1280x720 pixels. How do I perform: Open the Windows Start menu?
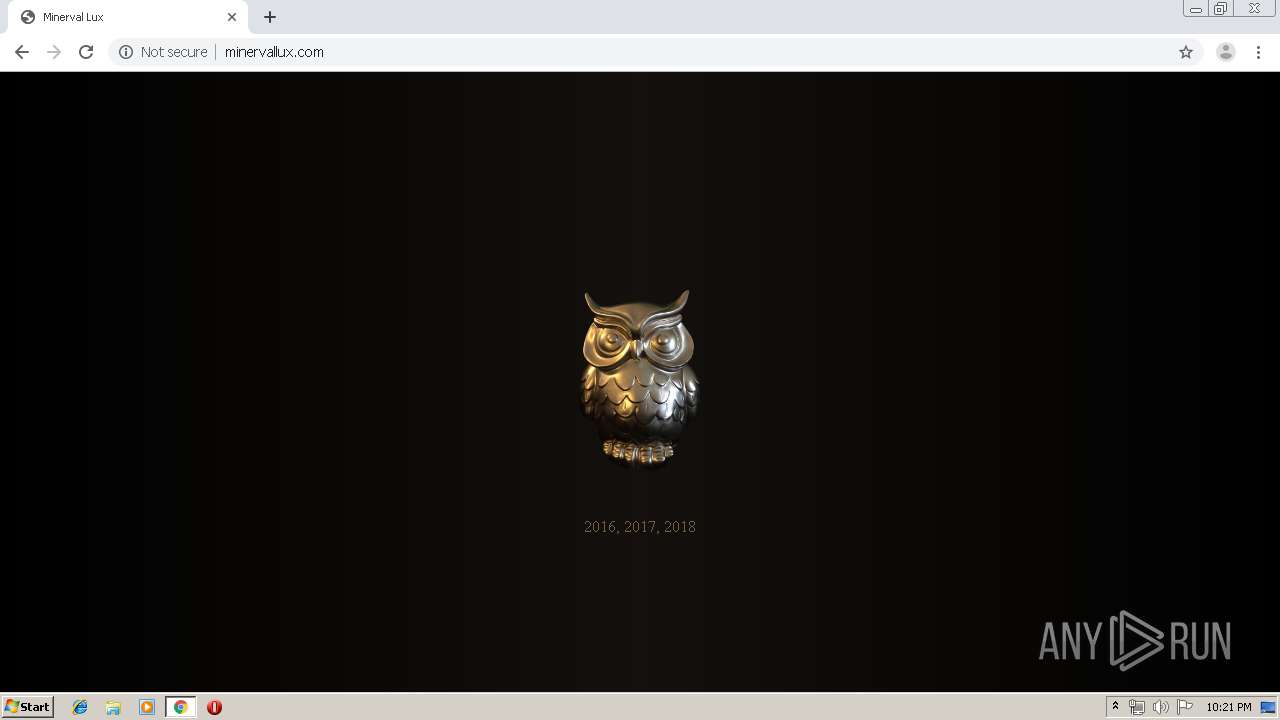coord(28,707)
